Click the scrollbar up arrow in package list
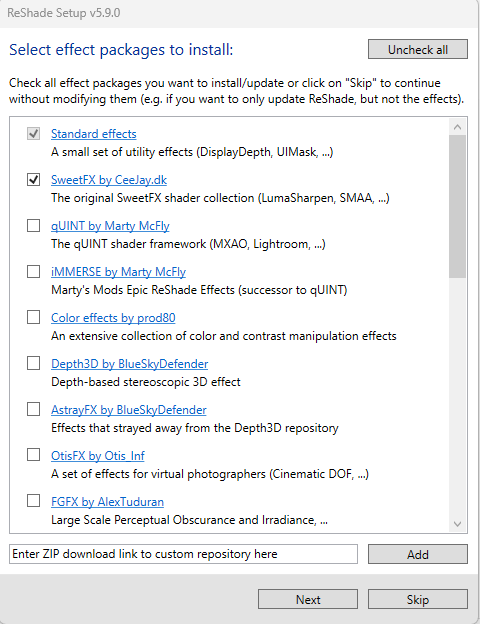480x624 pixels. click(x=457, y=127)
